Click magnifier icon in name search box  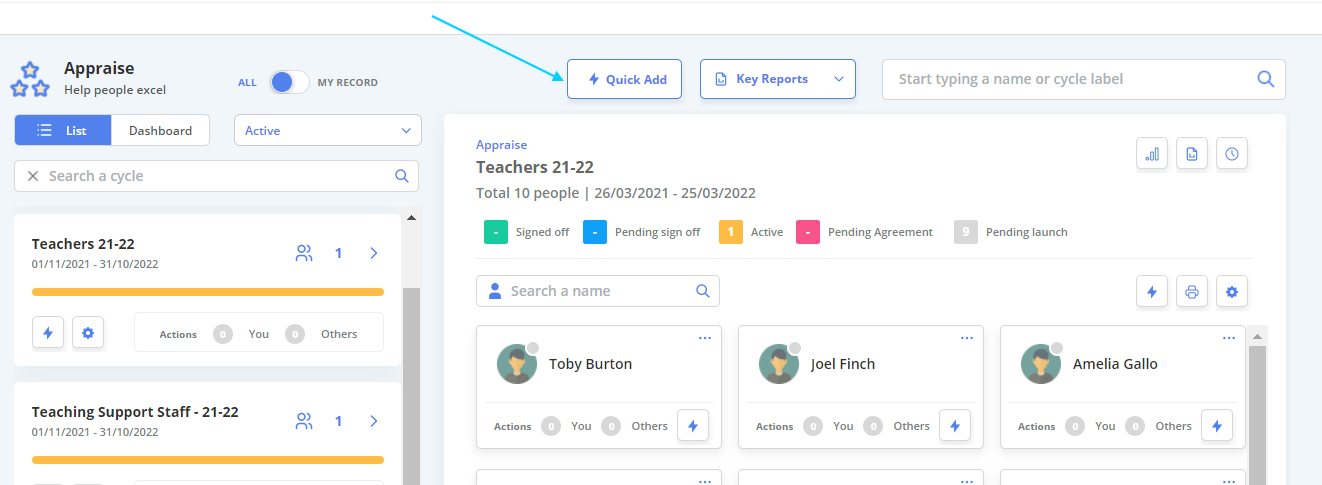pos(703,291)
